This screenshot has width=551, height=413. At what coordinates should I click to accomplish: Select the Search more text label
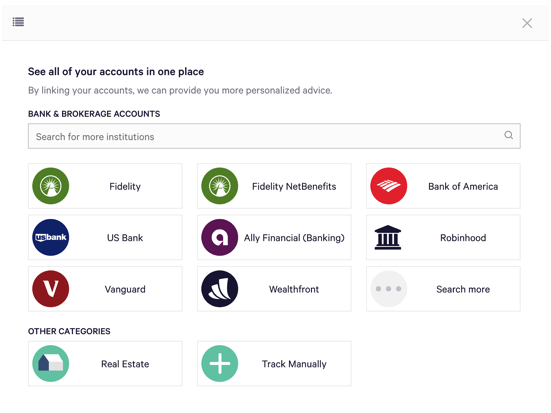click(x=463, y=289)
